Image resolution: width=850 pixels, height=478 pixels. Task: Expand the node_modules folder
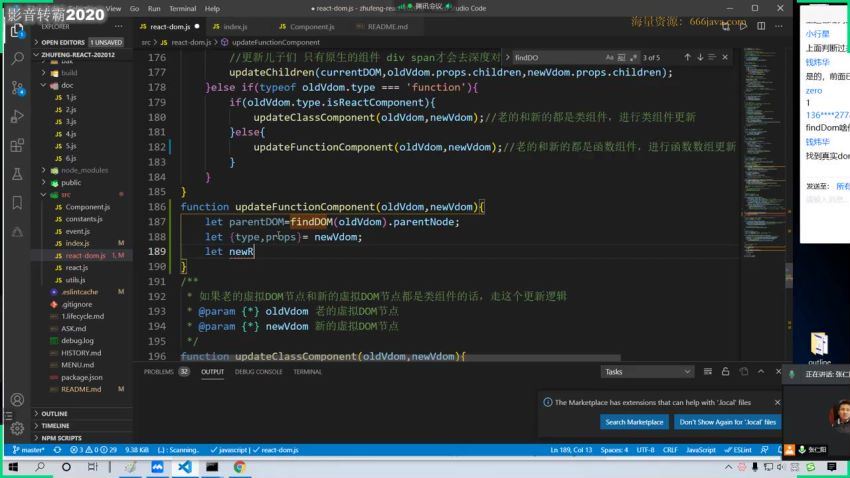tap(84, 170)
